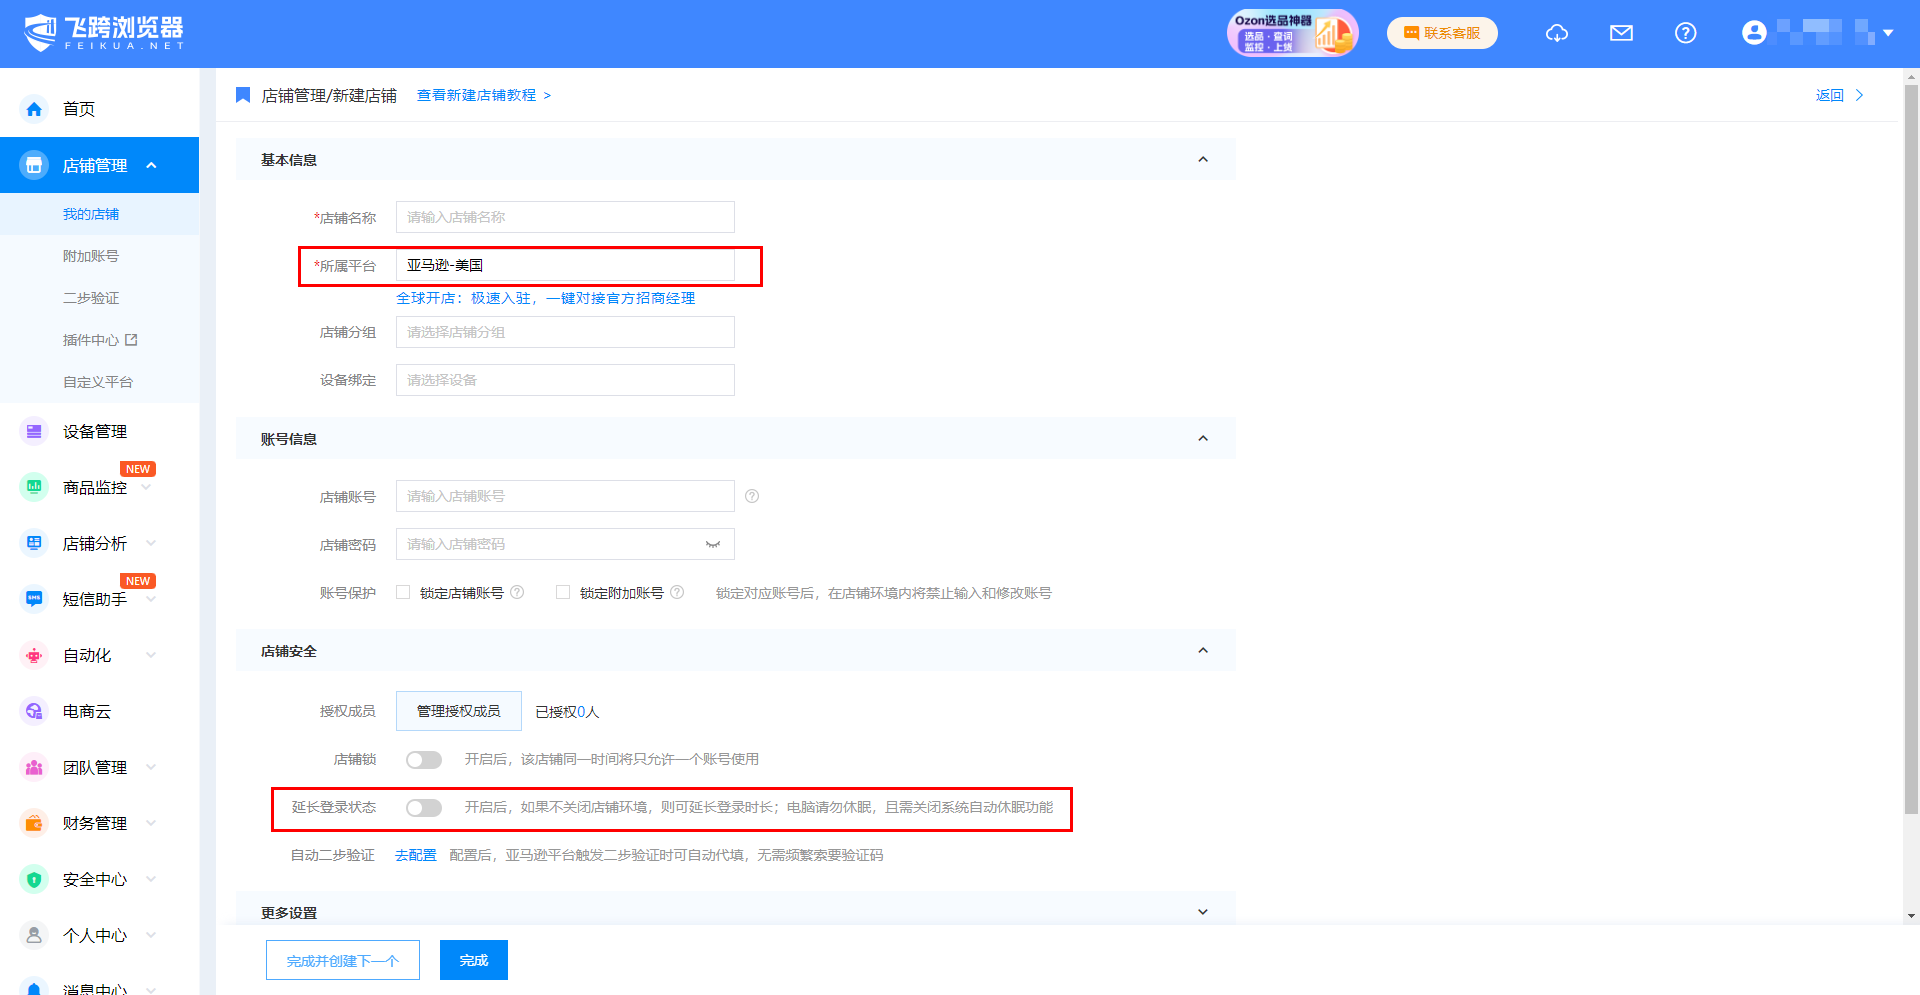Click the 完成 button
This screenshot has height=995, width=1920.
(x=474, y=960)
